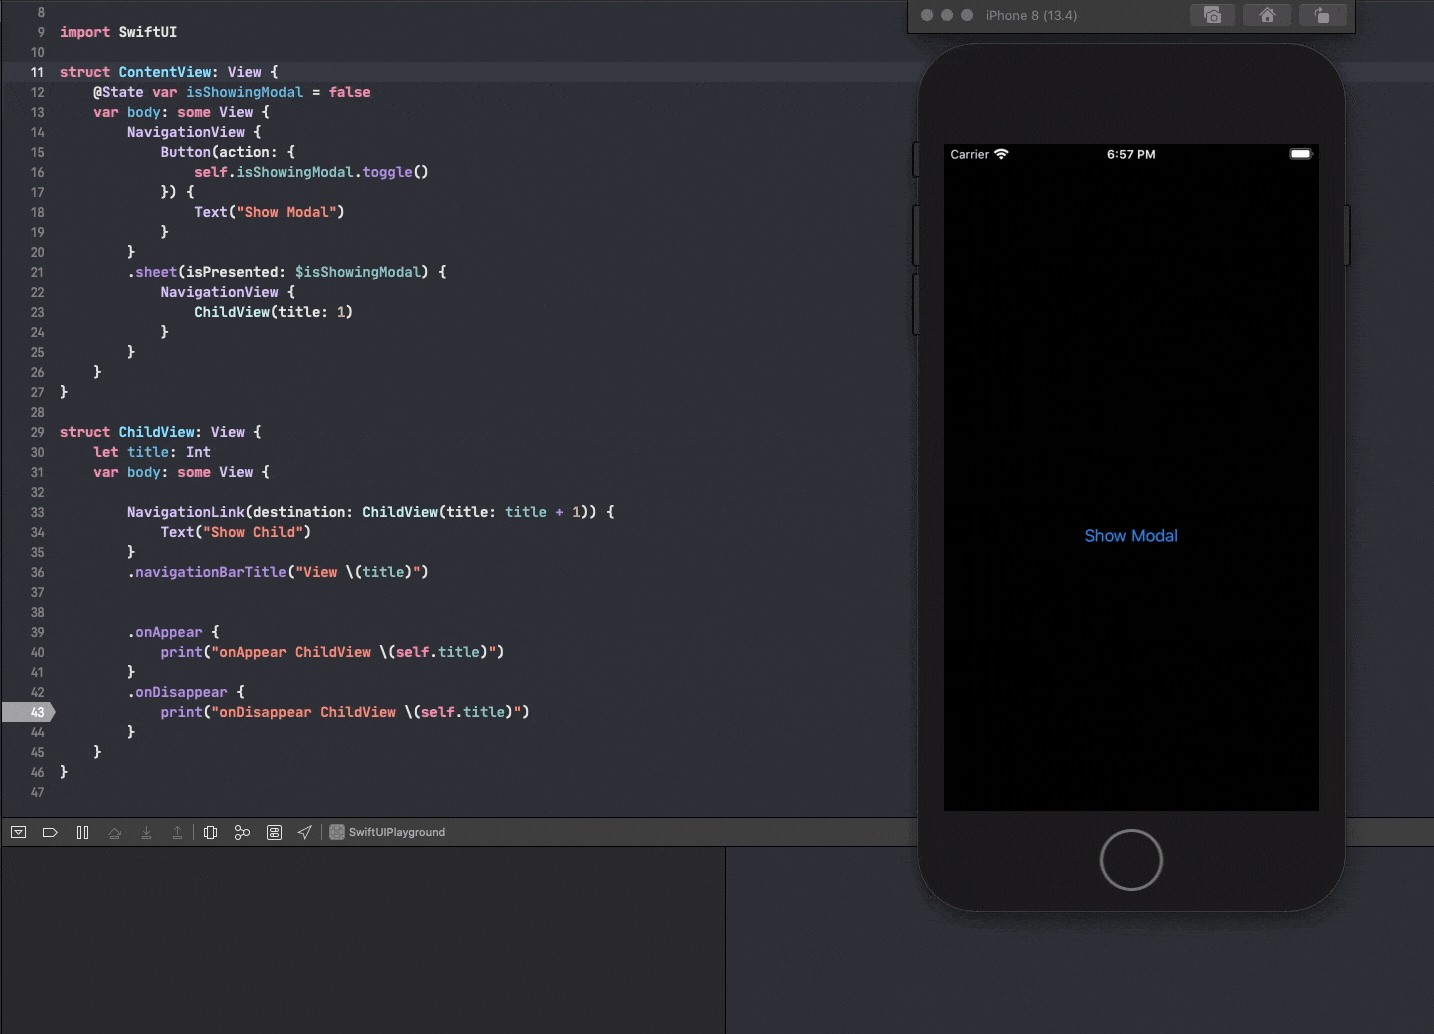Screen dimensions: 1434x1034
Task: Click 'let title: Int' on line 30
Action: point(152,452)
